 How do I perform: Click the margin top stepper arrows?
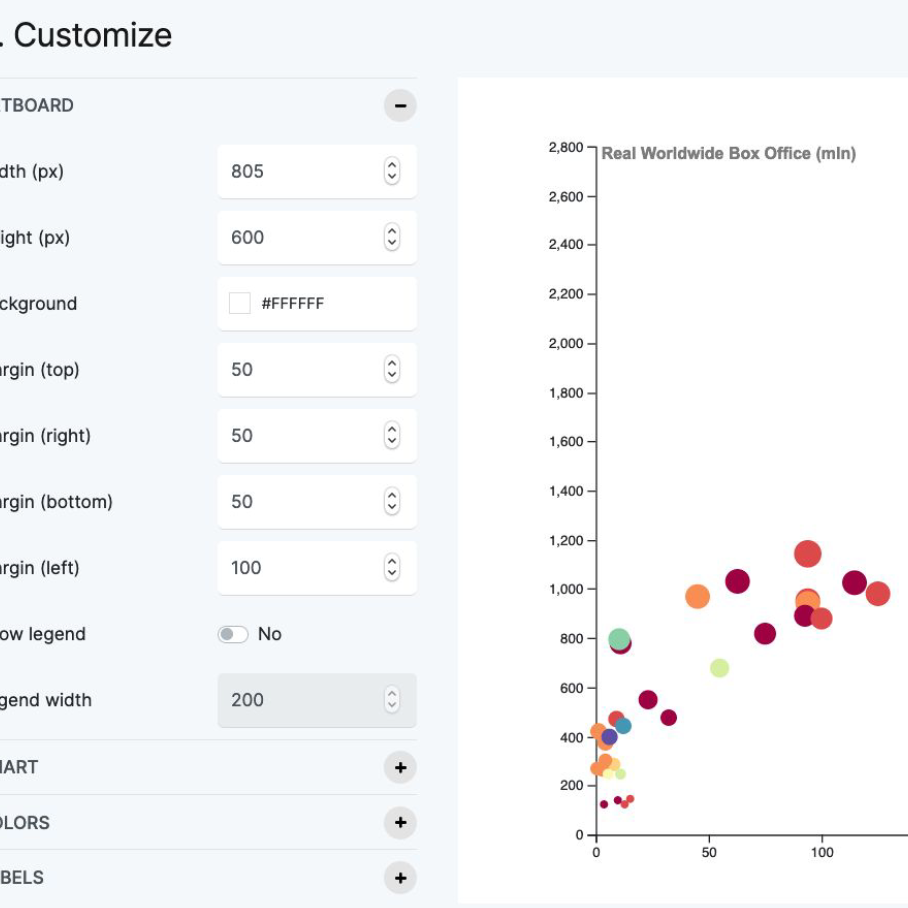pos(392,369)
